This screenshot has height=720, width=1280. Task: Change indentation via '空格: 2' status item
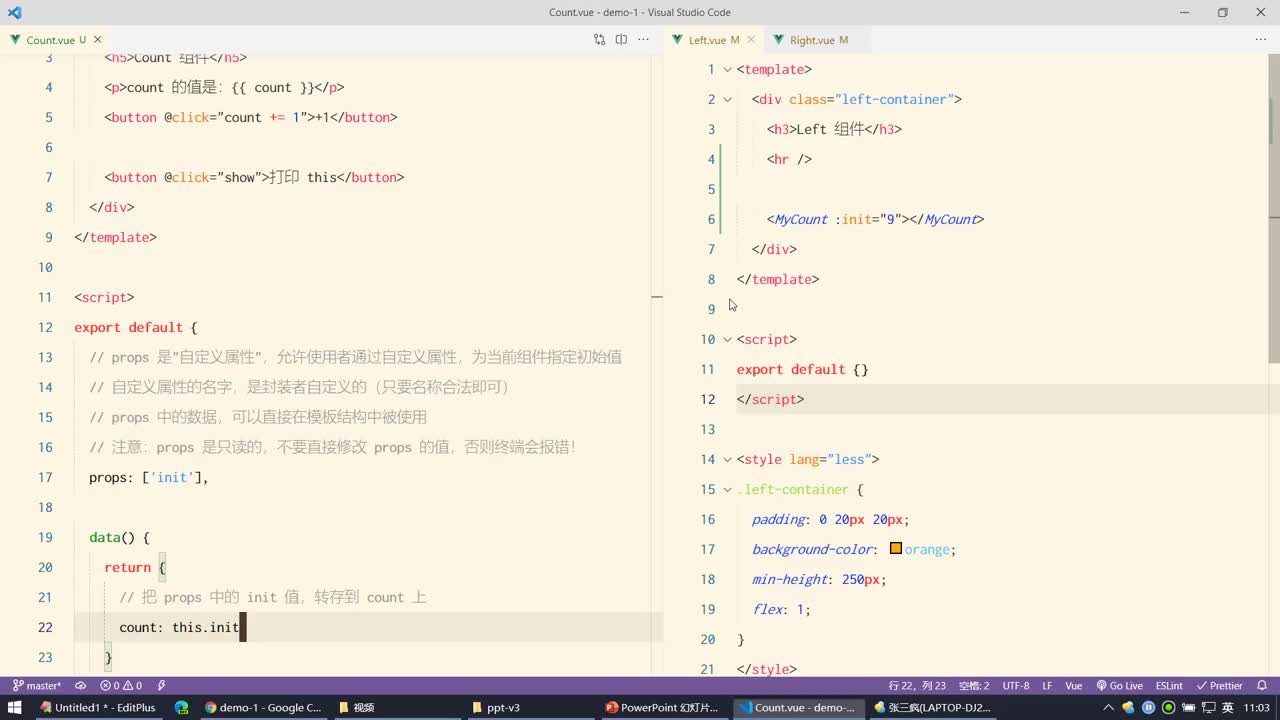(x=974, y=686)
